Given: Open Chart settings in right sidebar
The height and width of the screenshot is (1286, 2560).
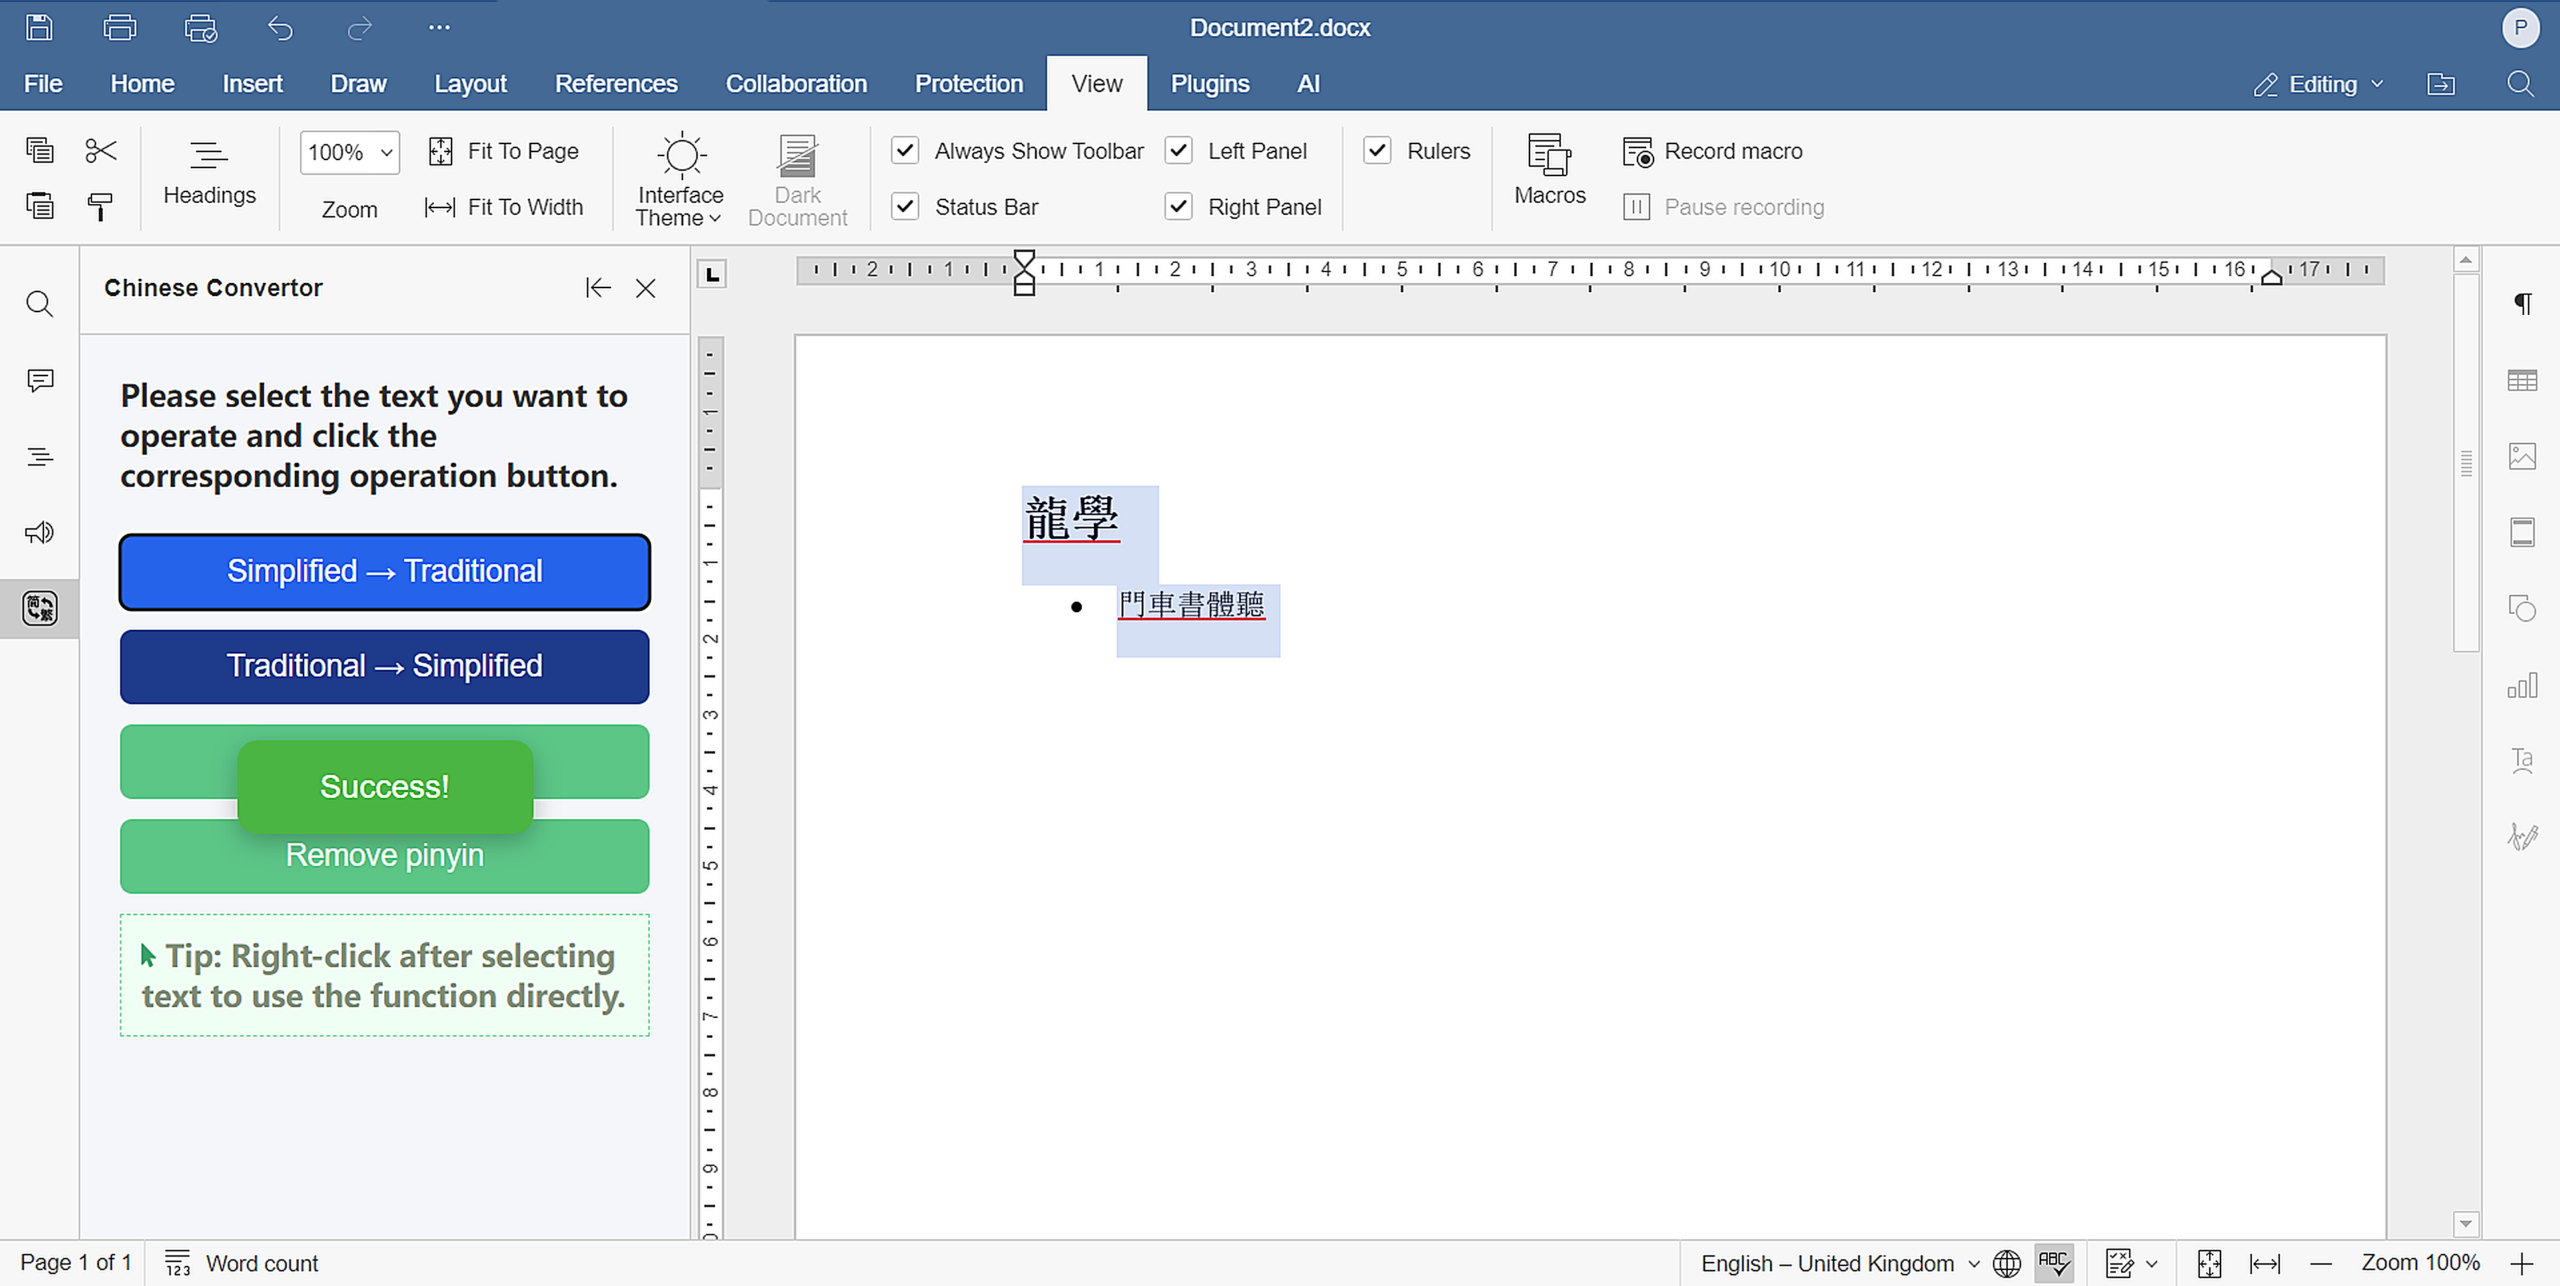Looking at the screenshot, I should (2523, 685).
